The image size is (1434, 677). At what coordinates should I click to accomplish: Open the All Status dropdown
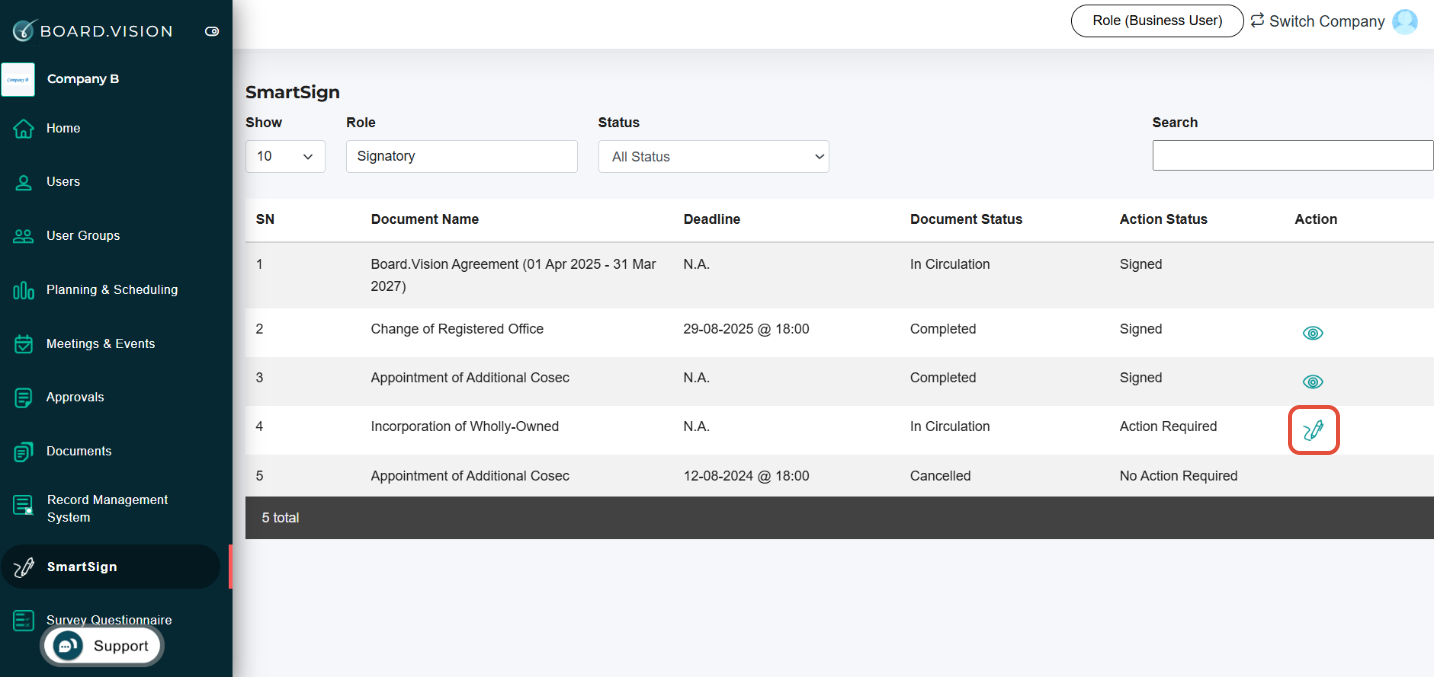click(714, 156)
